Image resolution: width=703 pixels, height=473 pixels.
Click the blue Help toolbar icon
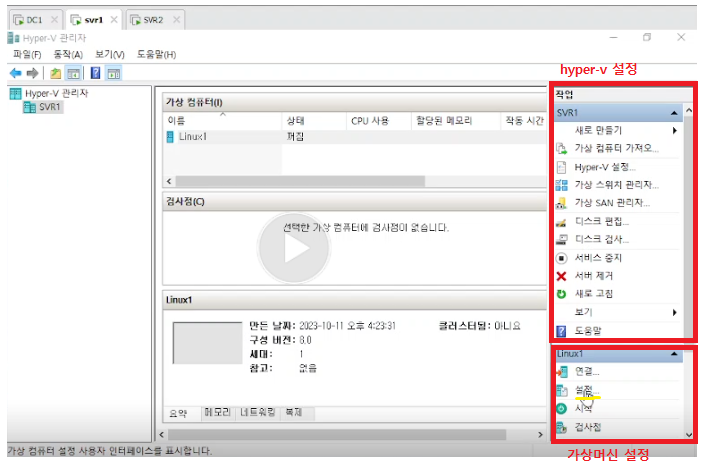pos(95,73)
